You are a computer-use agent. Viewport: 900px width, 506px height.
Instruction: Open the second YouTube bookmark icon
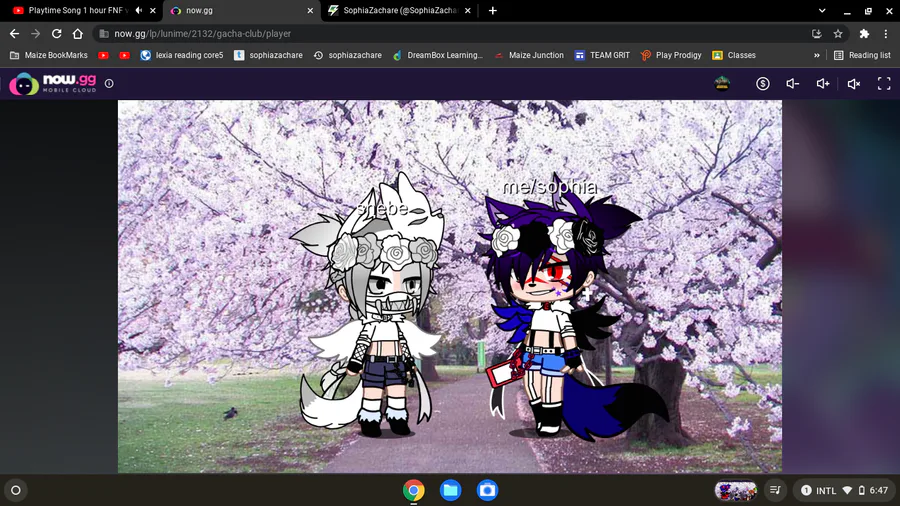click(125, 55)
